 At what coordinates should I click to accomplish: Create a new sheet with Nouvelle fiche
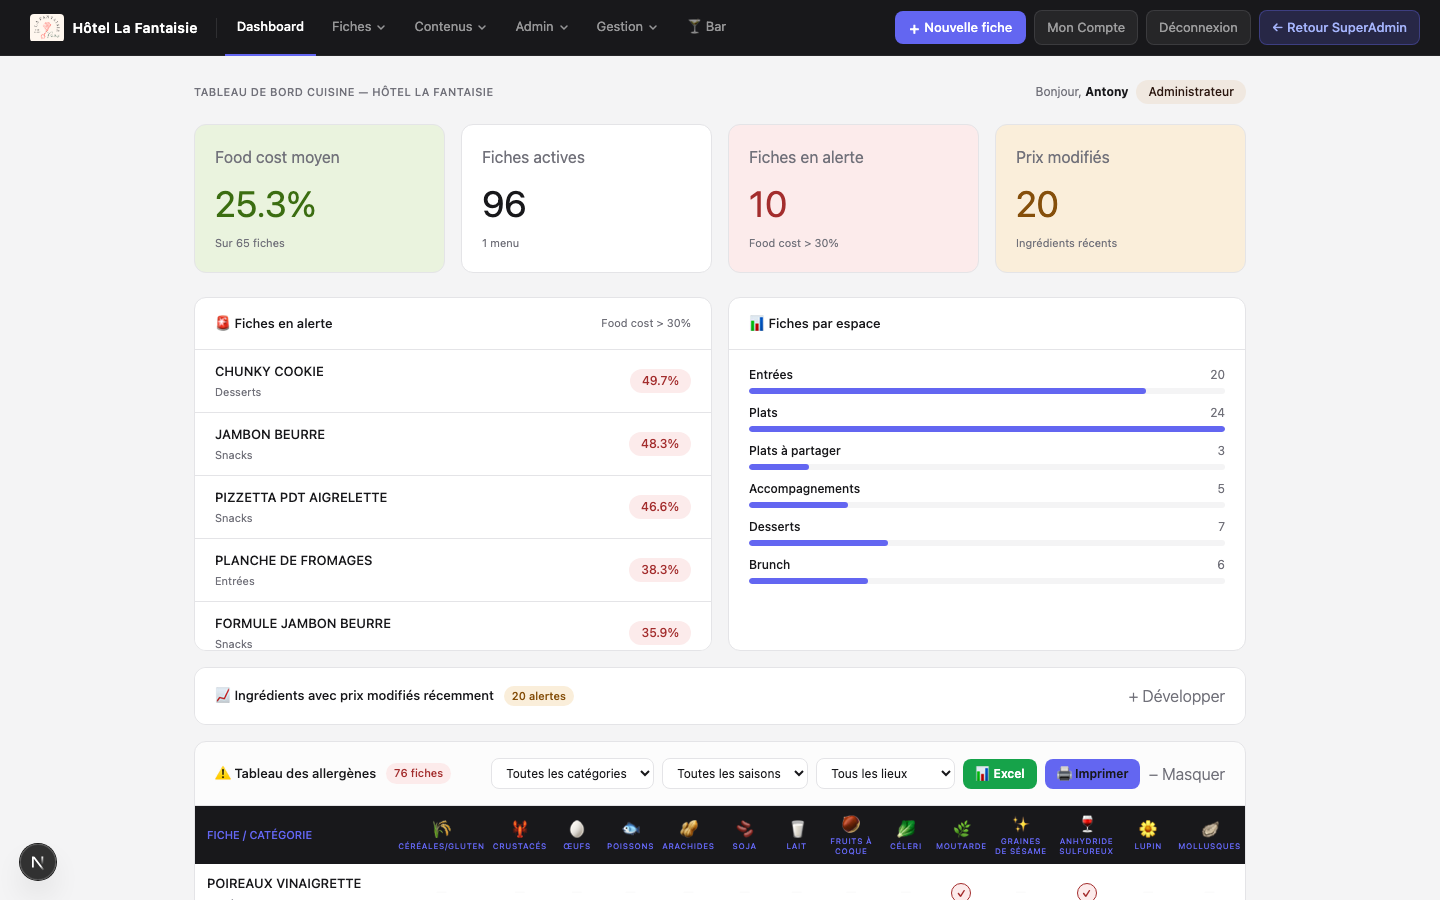(x=960, y=28)
